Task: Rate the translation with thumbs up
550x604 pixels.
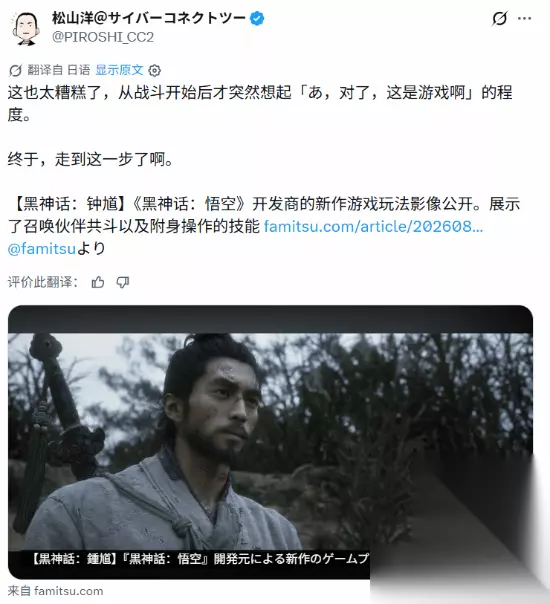Action: coord(98,282)
